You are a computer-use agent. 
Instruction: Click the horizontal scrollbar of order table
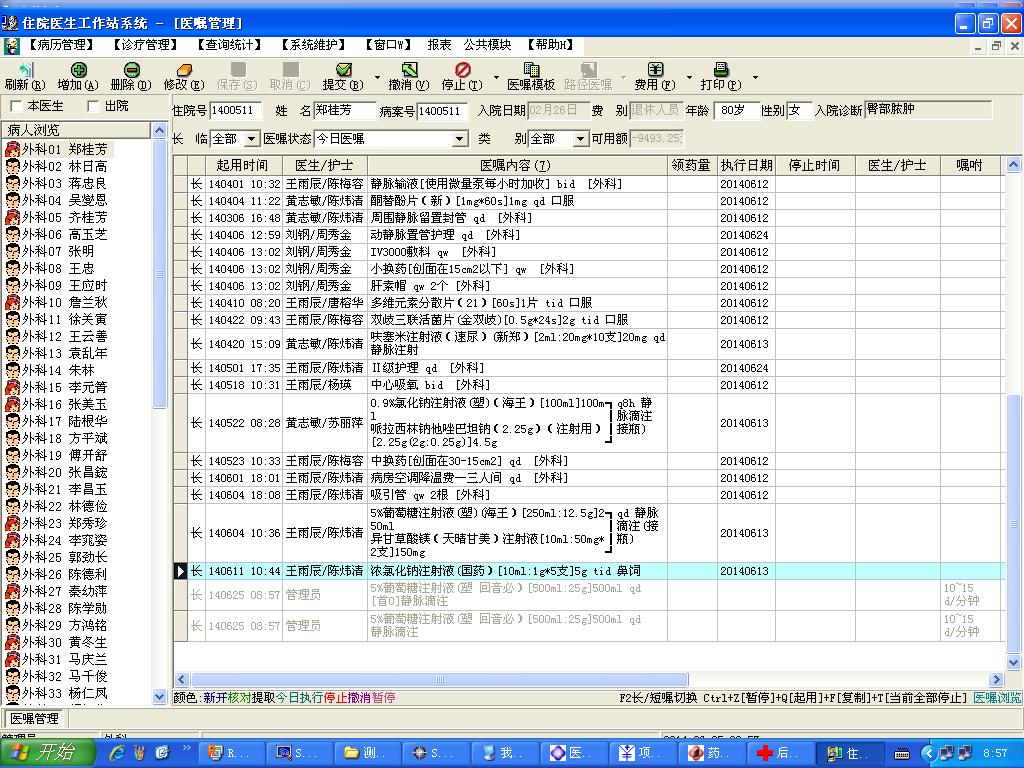coord(440,679)
